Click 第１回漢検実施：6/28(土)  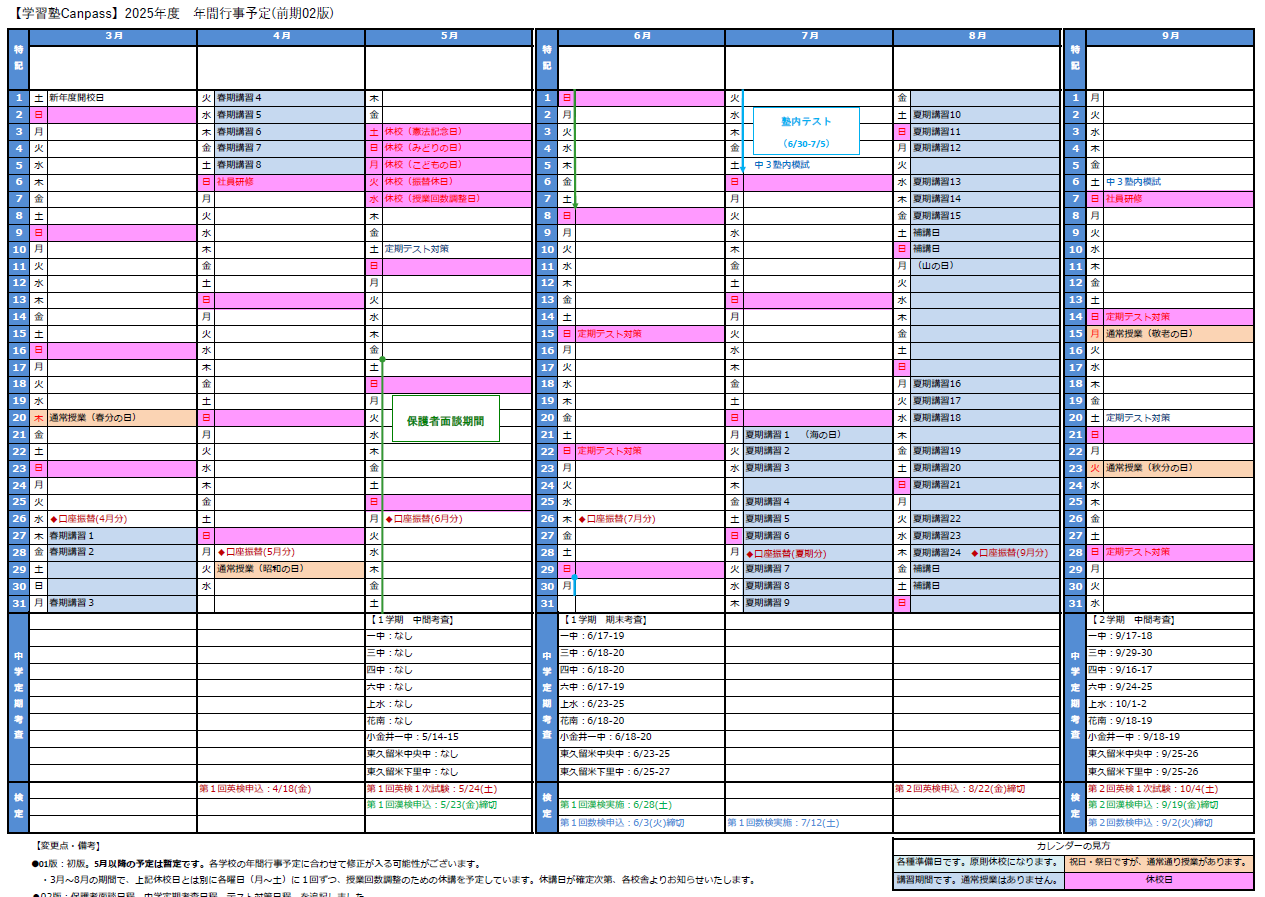[616, 805]
